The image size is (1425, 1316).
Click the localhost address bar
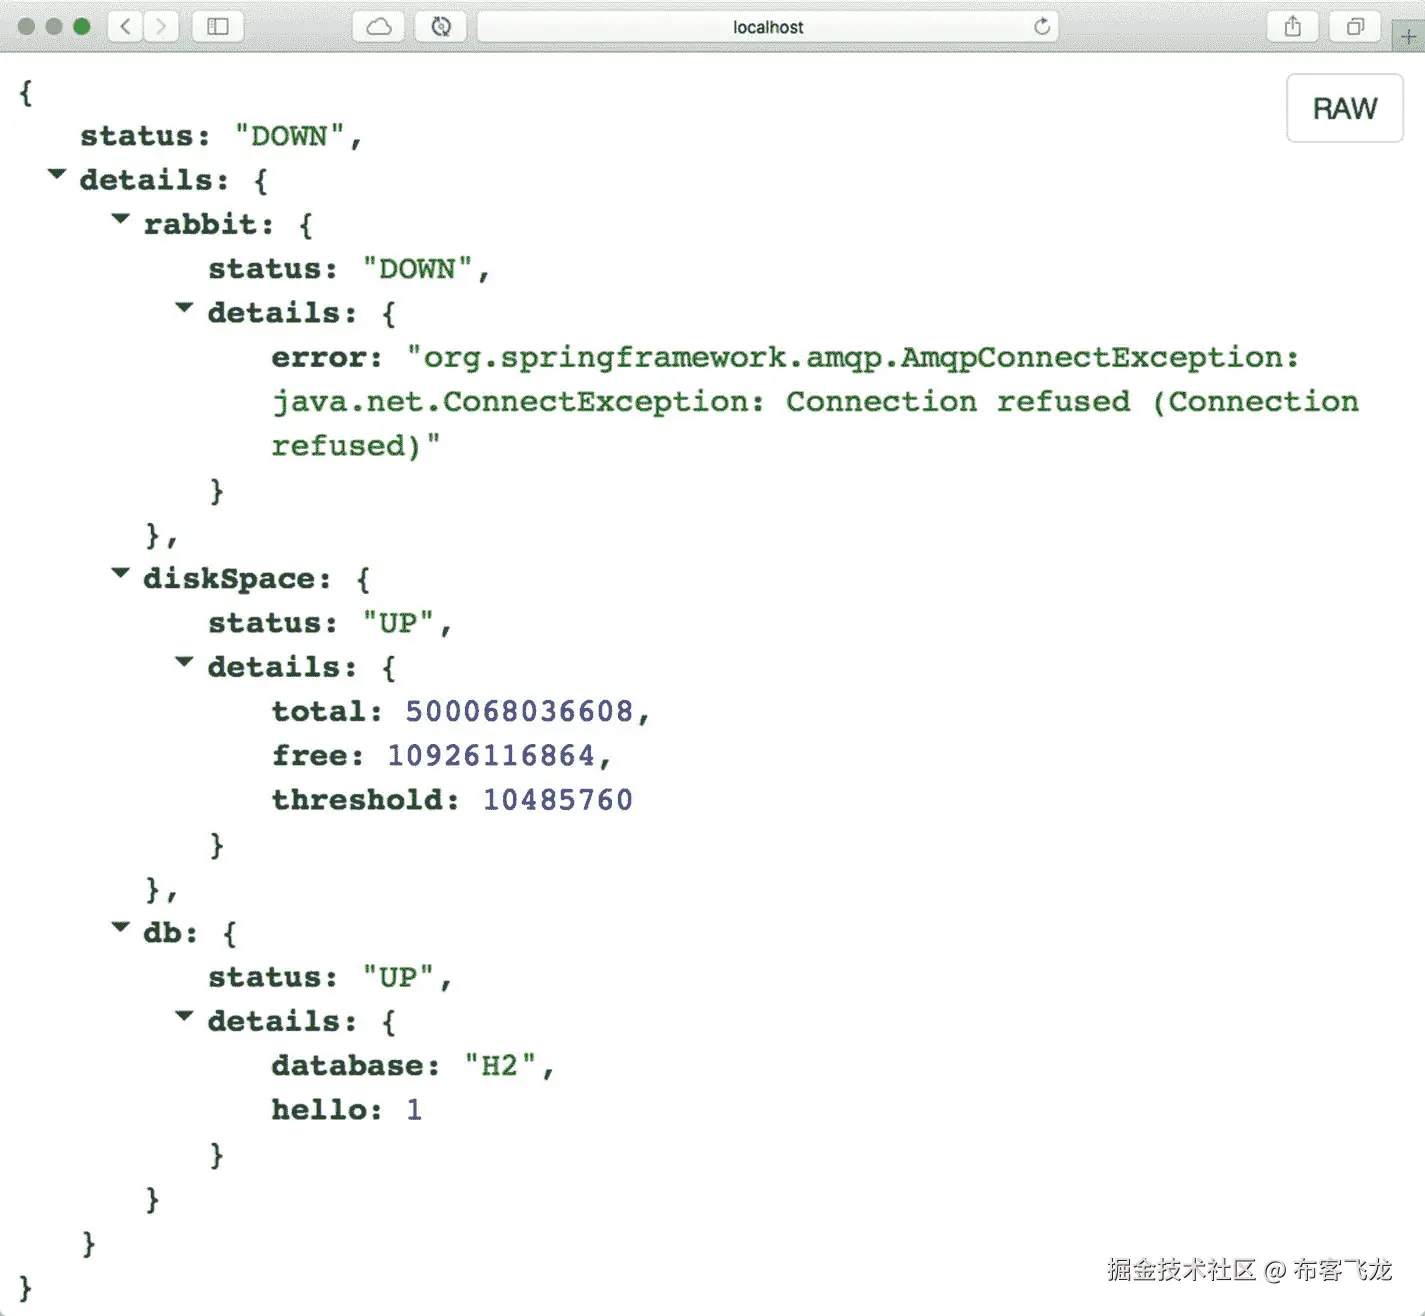point(768,27)
